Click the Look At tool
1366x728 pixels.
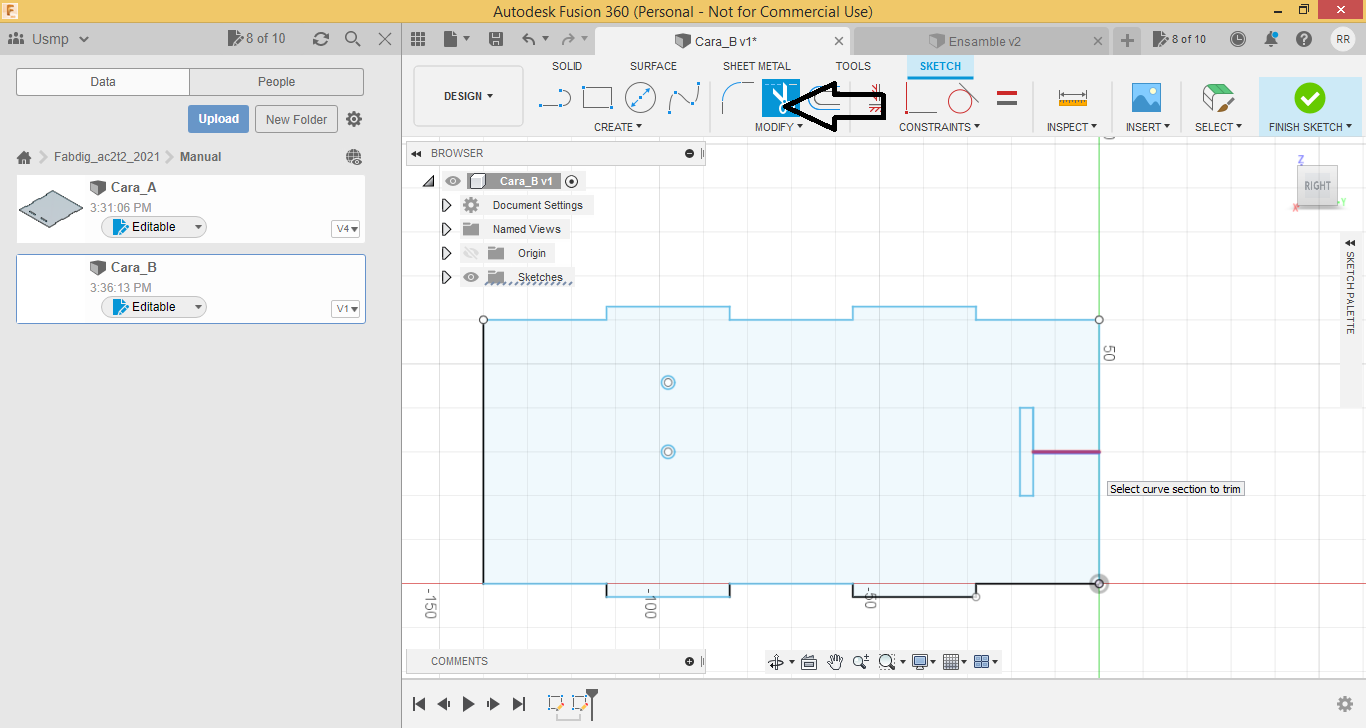click(809, 662)
